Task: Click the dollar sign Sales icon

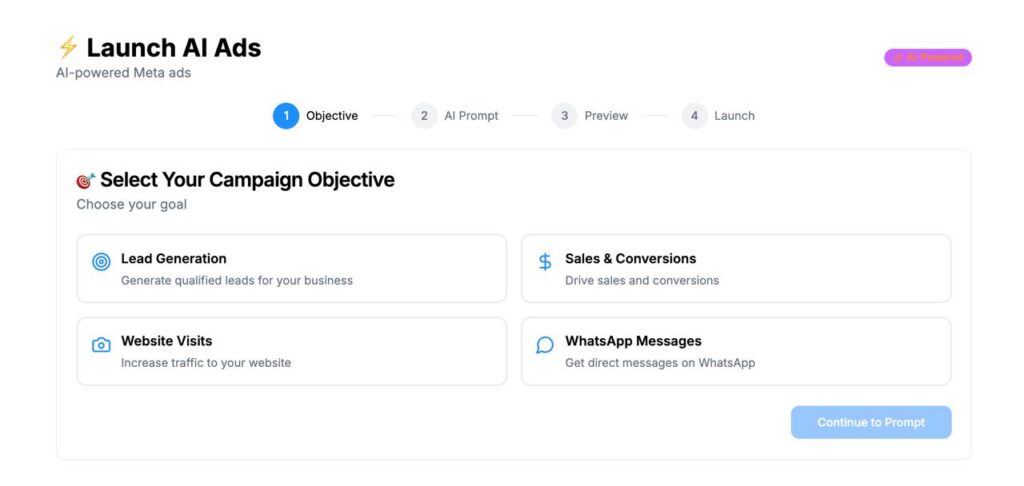Action: [545, 262]
